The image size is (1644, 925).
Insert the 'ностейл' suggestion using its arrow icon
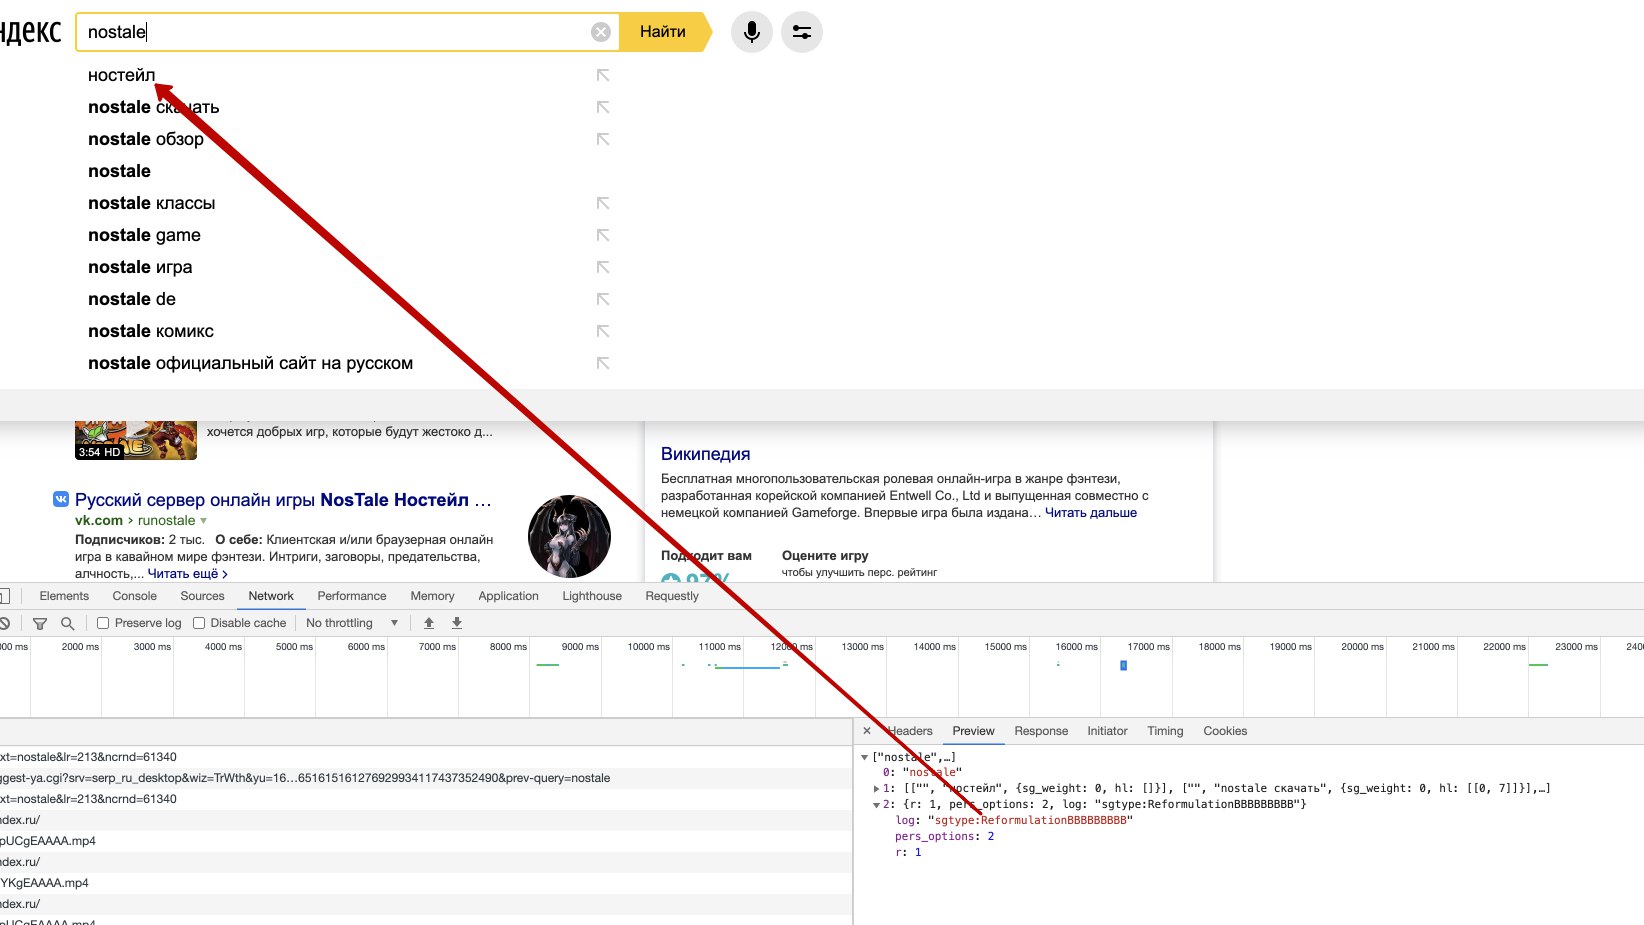[x=603, y=75]
